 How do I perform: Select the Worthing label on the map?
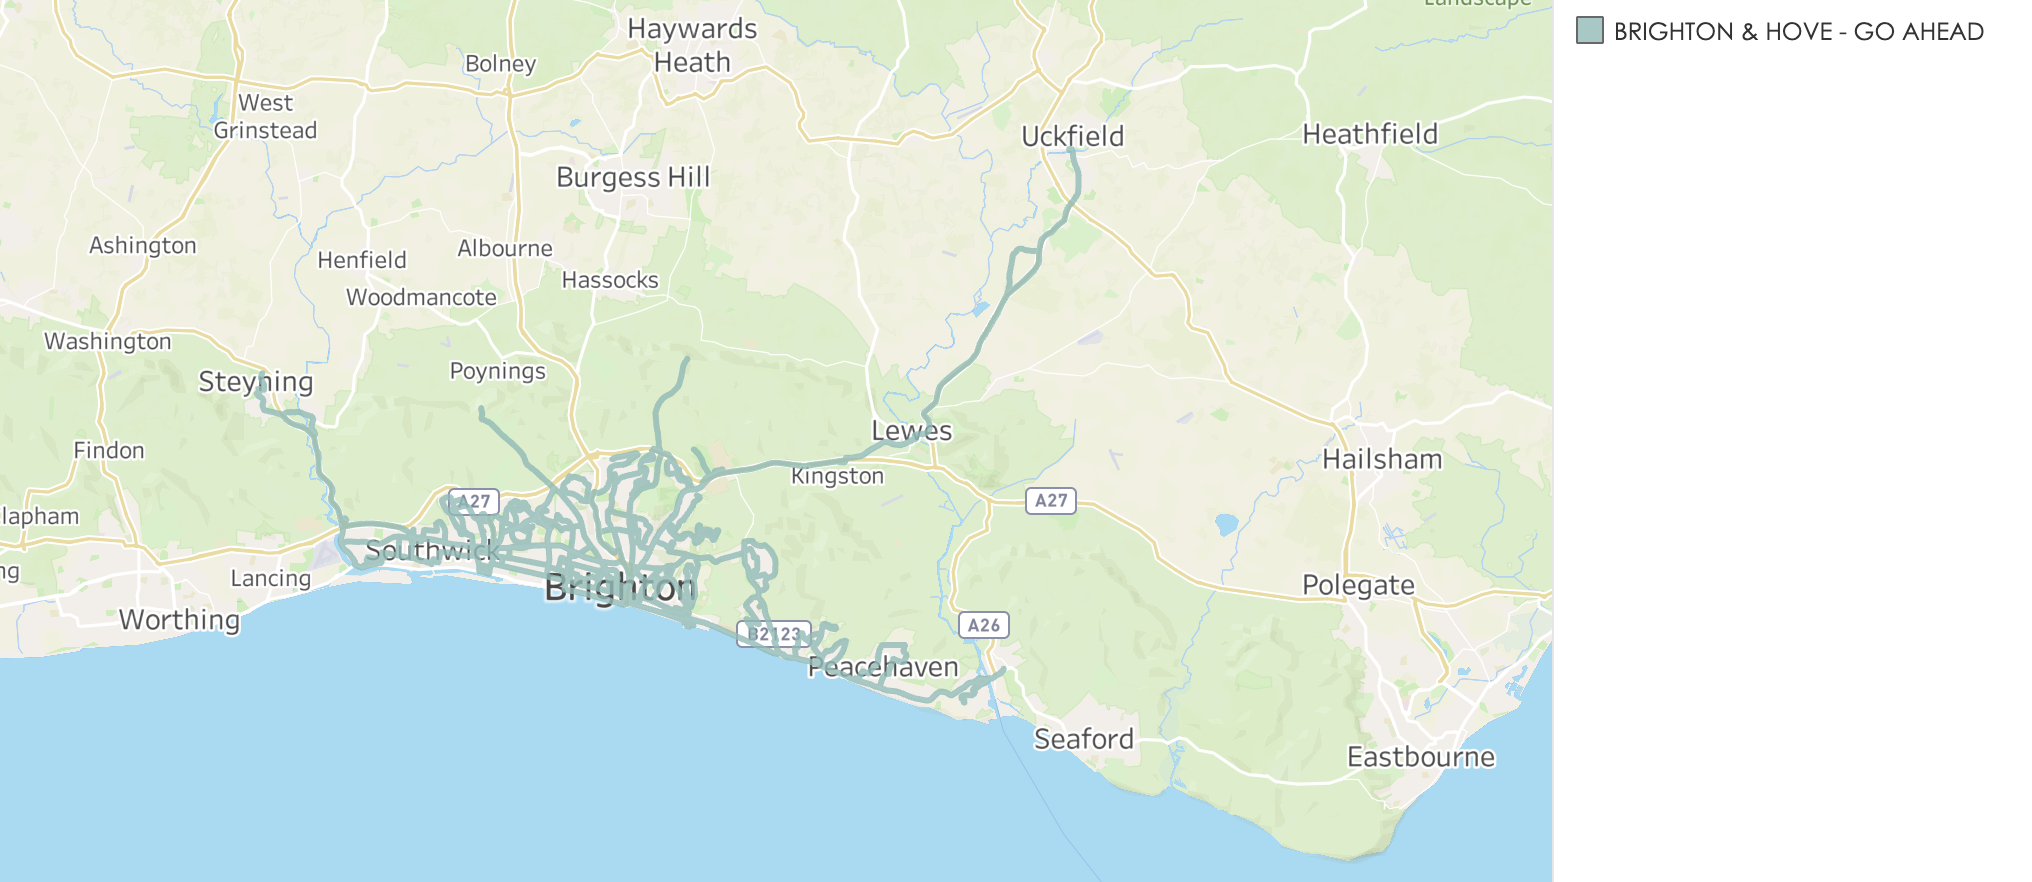tap(180, 620)
